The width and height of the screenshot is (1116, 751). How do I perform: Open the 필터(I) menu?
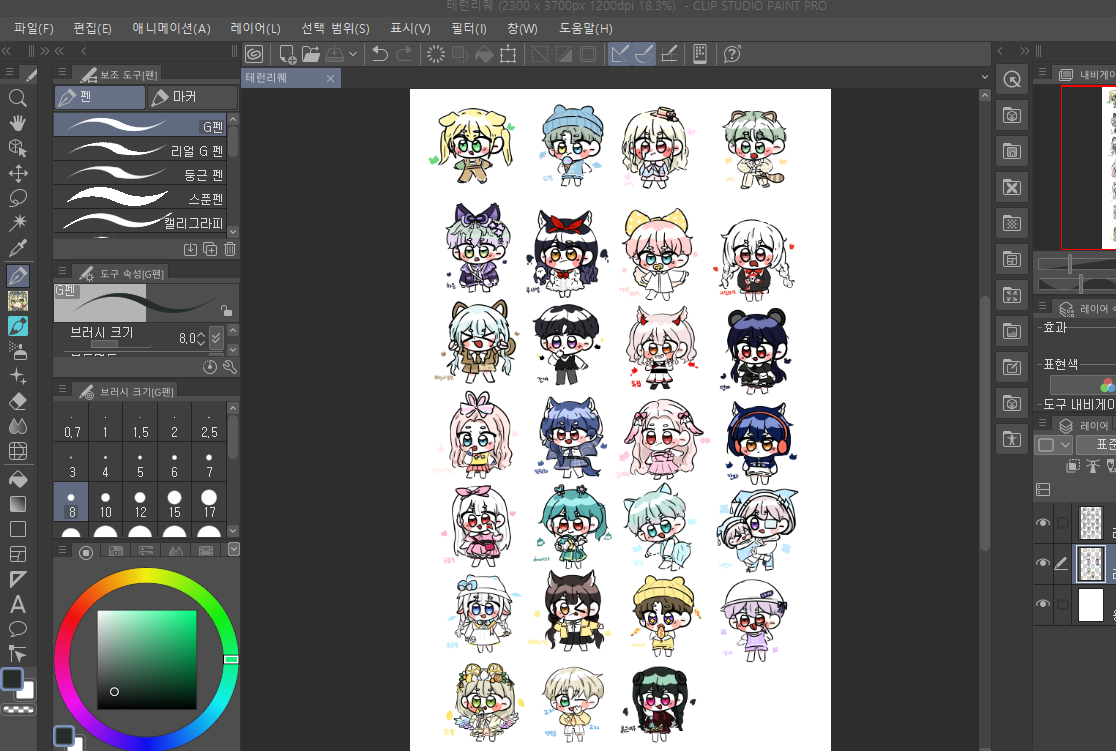pyautogui.click(x=469, y=28)
